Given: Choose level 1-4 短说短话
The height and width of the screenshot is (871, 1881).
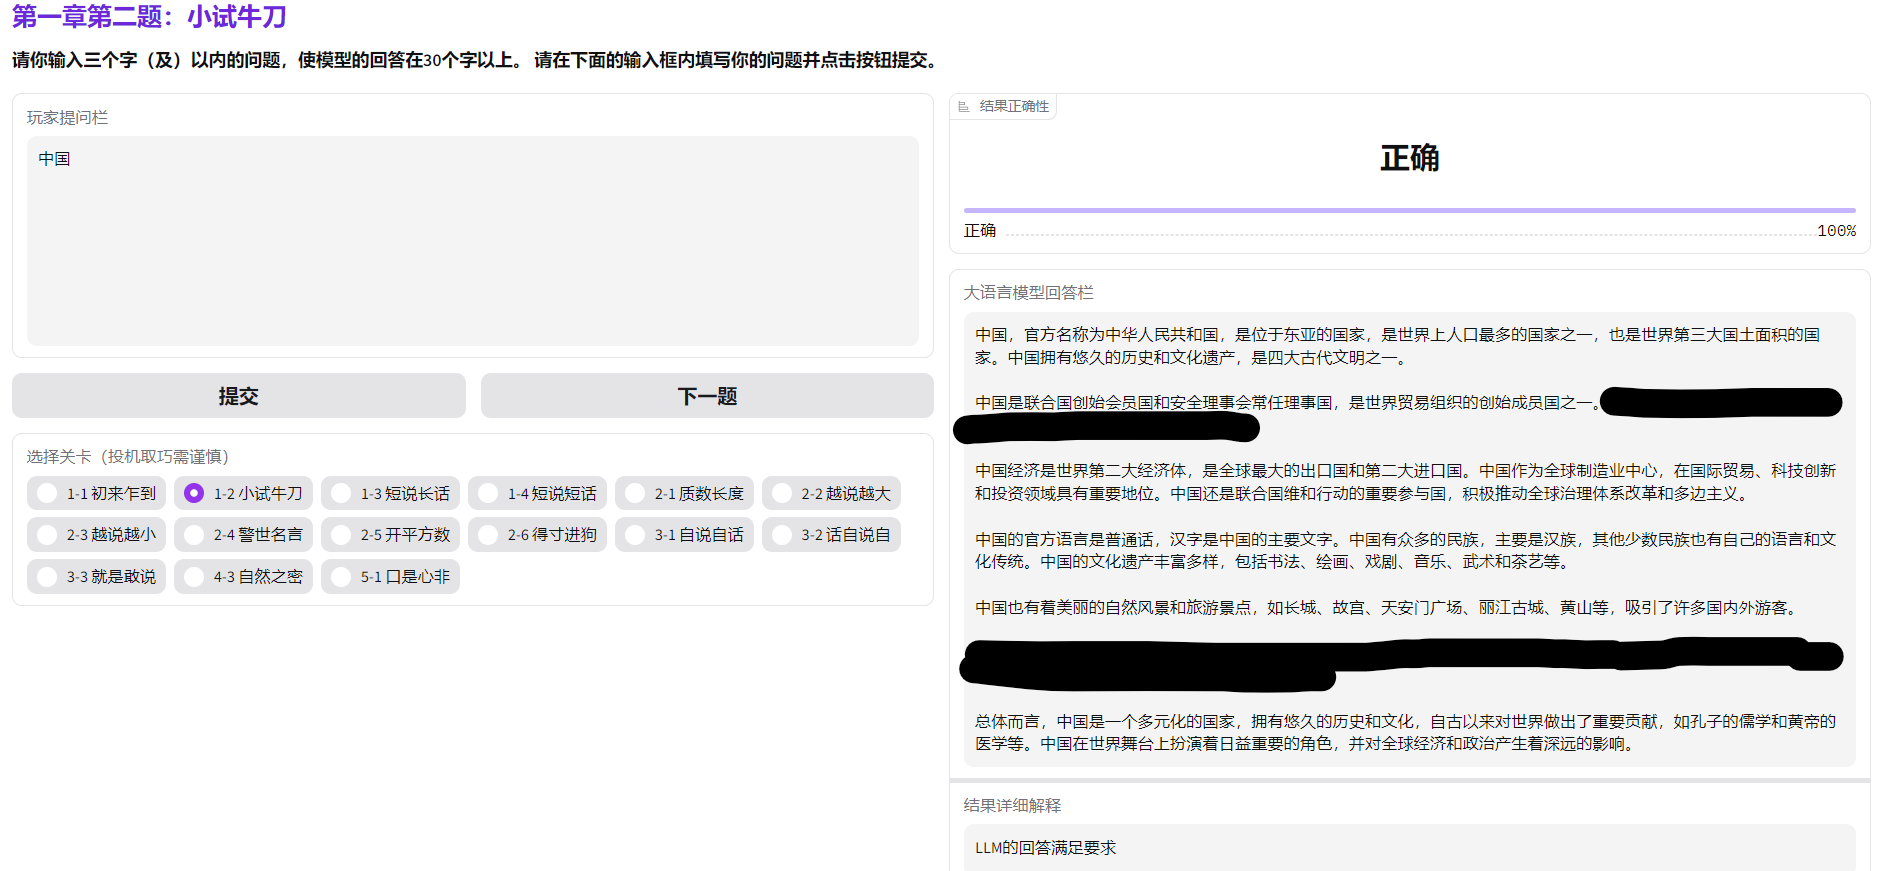Looking at the screenshot, I should coord(538,494).
